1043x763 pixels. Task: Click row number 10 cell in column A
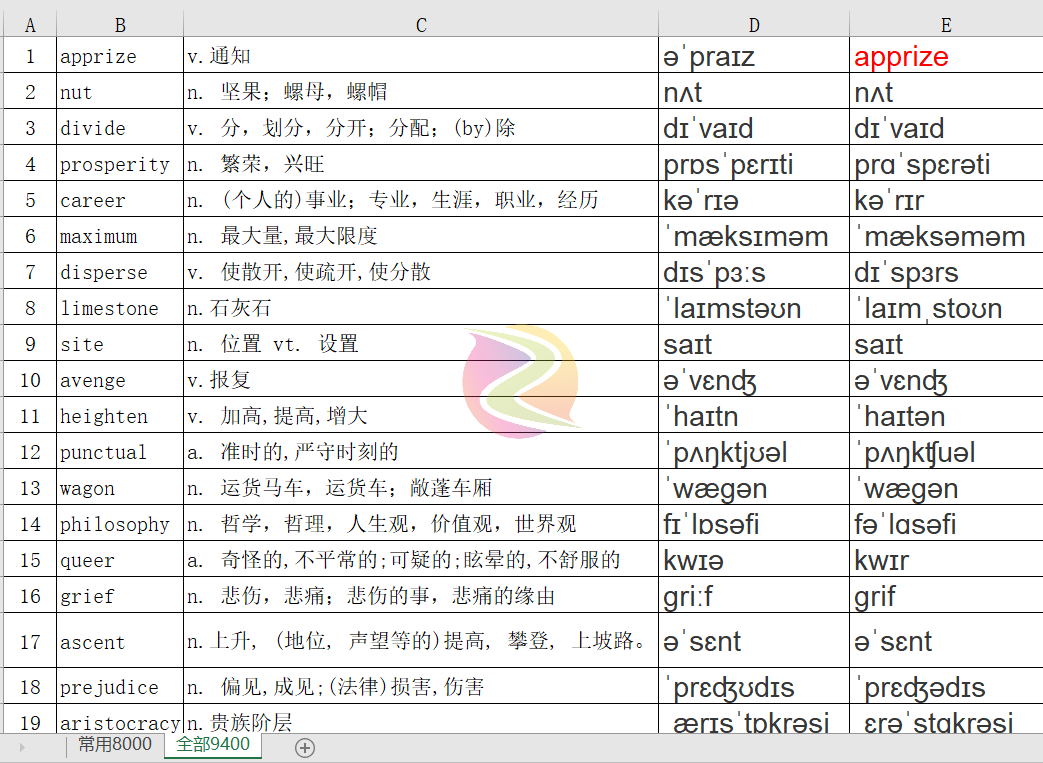(30, 379)
